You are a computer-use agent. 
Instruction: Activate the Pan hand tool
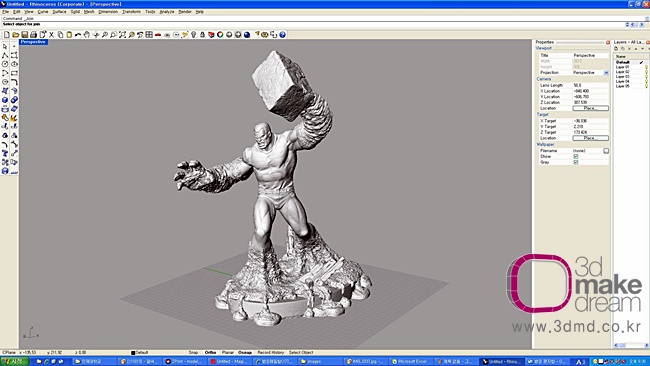[x=87, y=35]
